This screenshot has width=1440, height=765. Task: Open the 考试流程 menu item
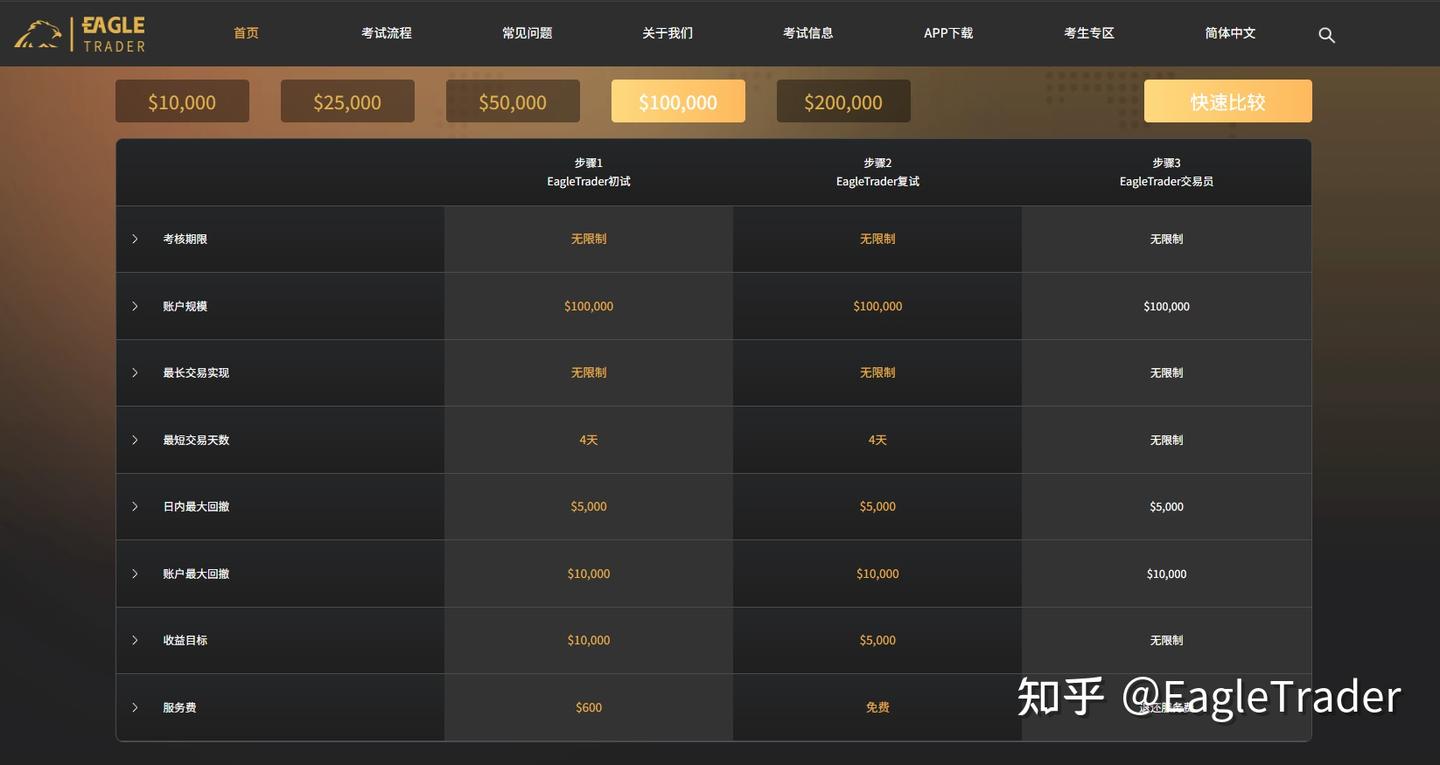387,33
